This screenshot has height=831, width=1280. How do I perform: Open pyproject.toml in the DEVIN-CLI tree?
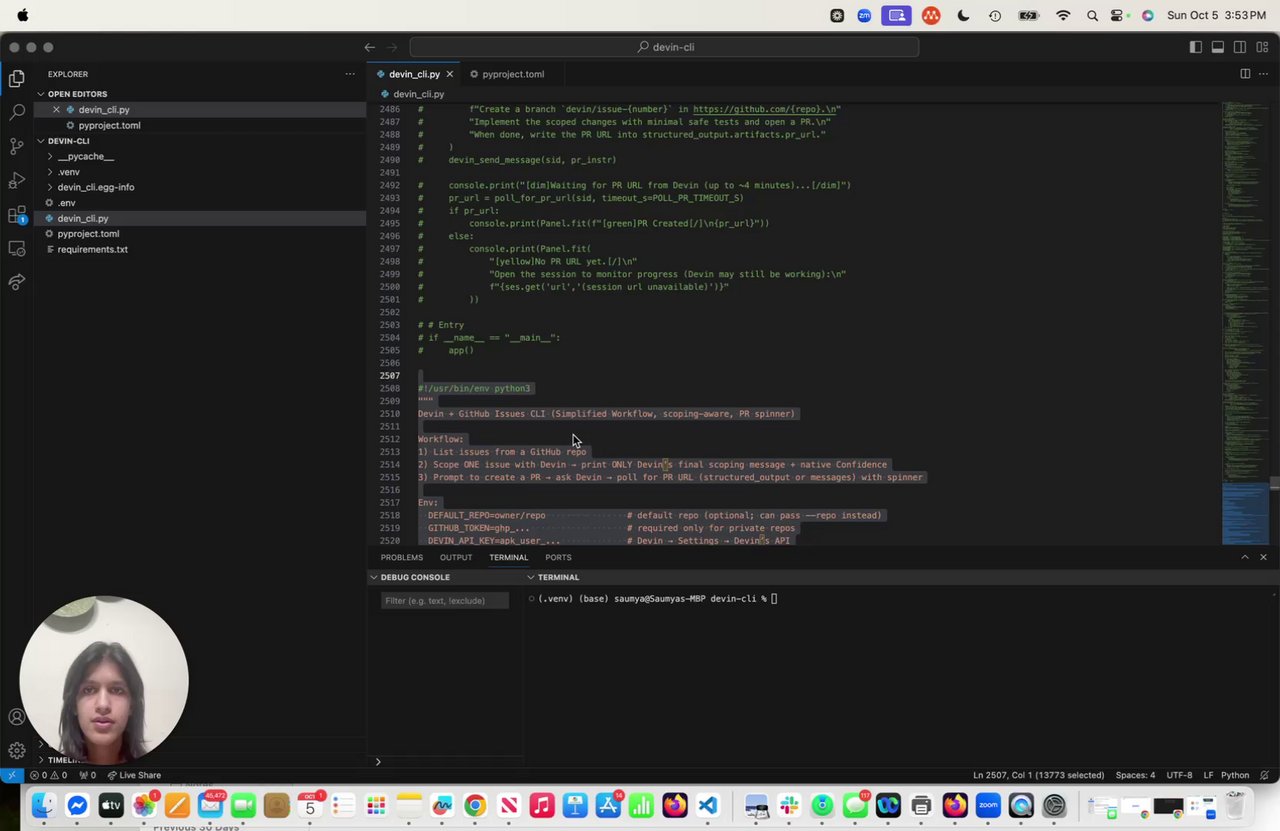88,234
